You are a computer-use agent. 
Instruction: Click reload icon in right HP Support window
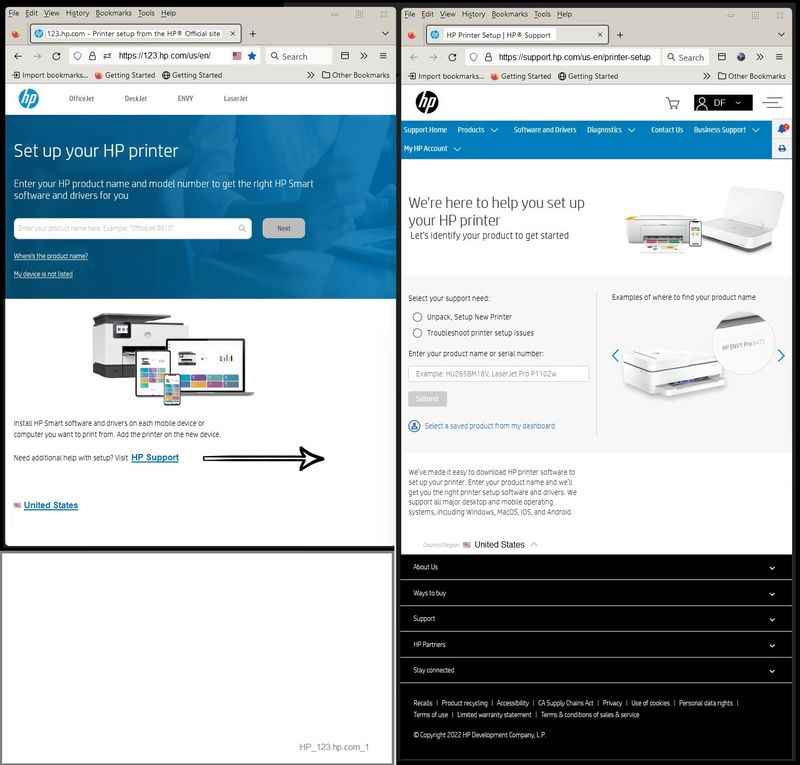pos(452,57)
